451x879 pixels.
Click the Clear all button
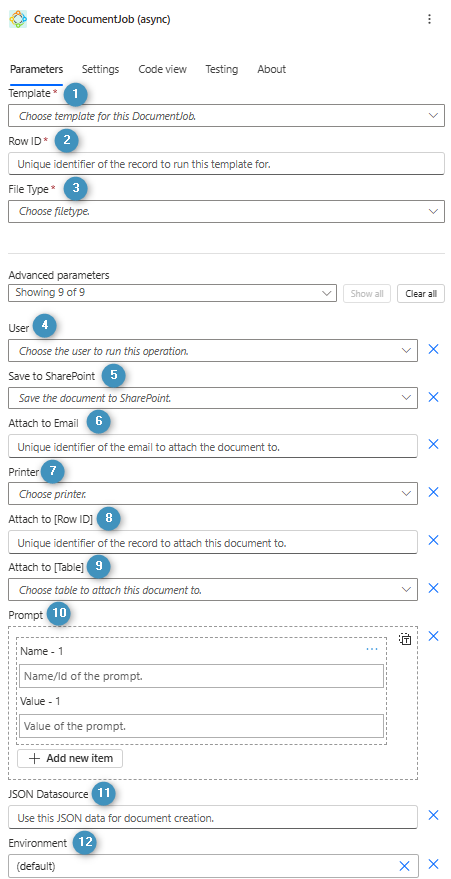coord(421,293)
